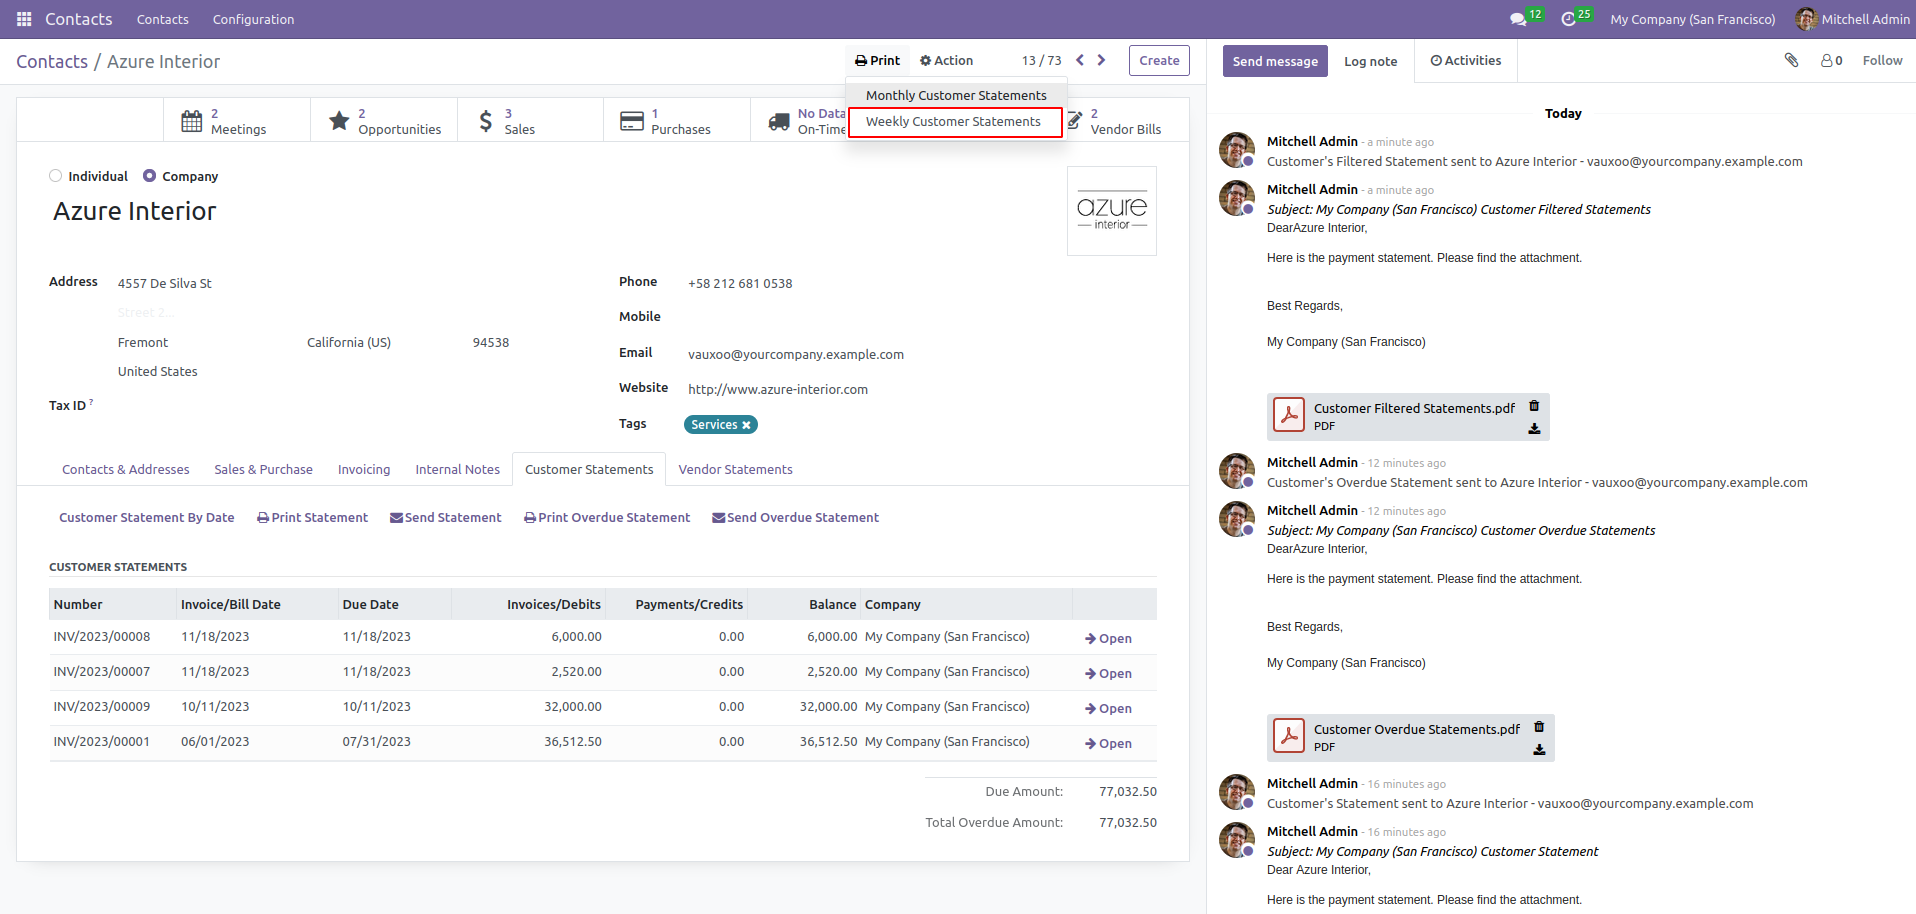Screen dimensions: 1916x914
Task: Go to the next contact record arrow
Action: (x=1101, y=60)
